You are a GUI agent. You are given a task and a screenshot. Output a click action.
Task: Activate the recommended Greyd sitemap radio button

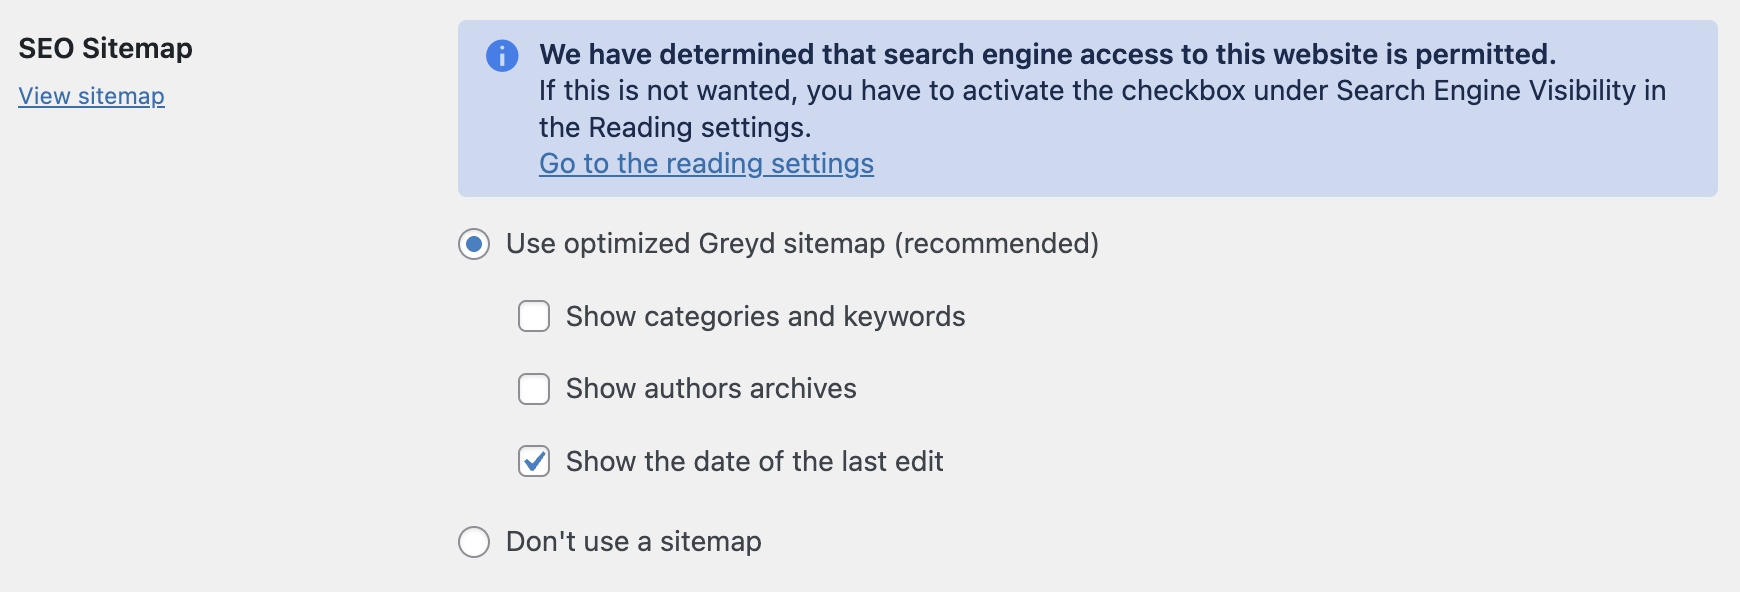click(473, 242)
